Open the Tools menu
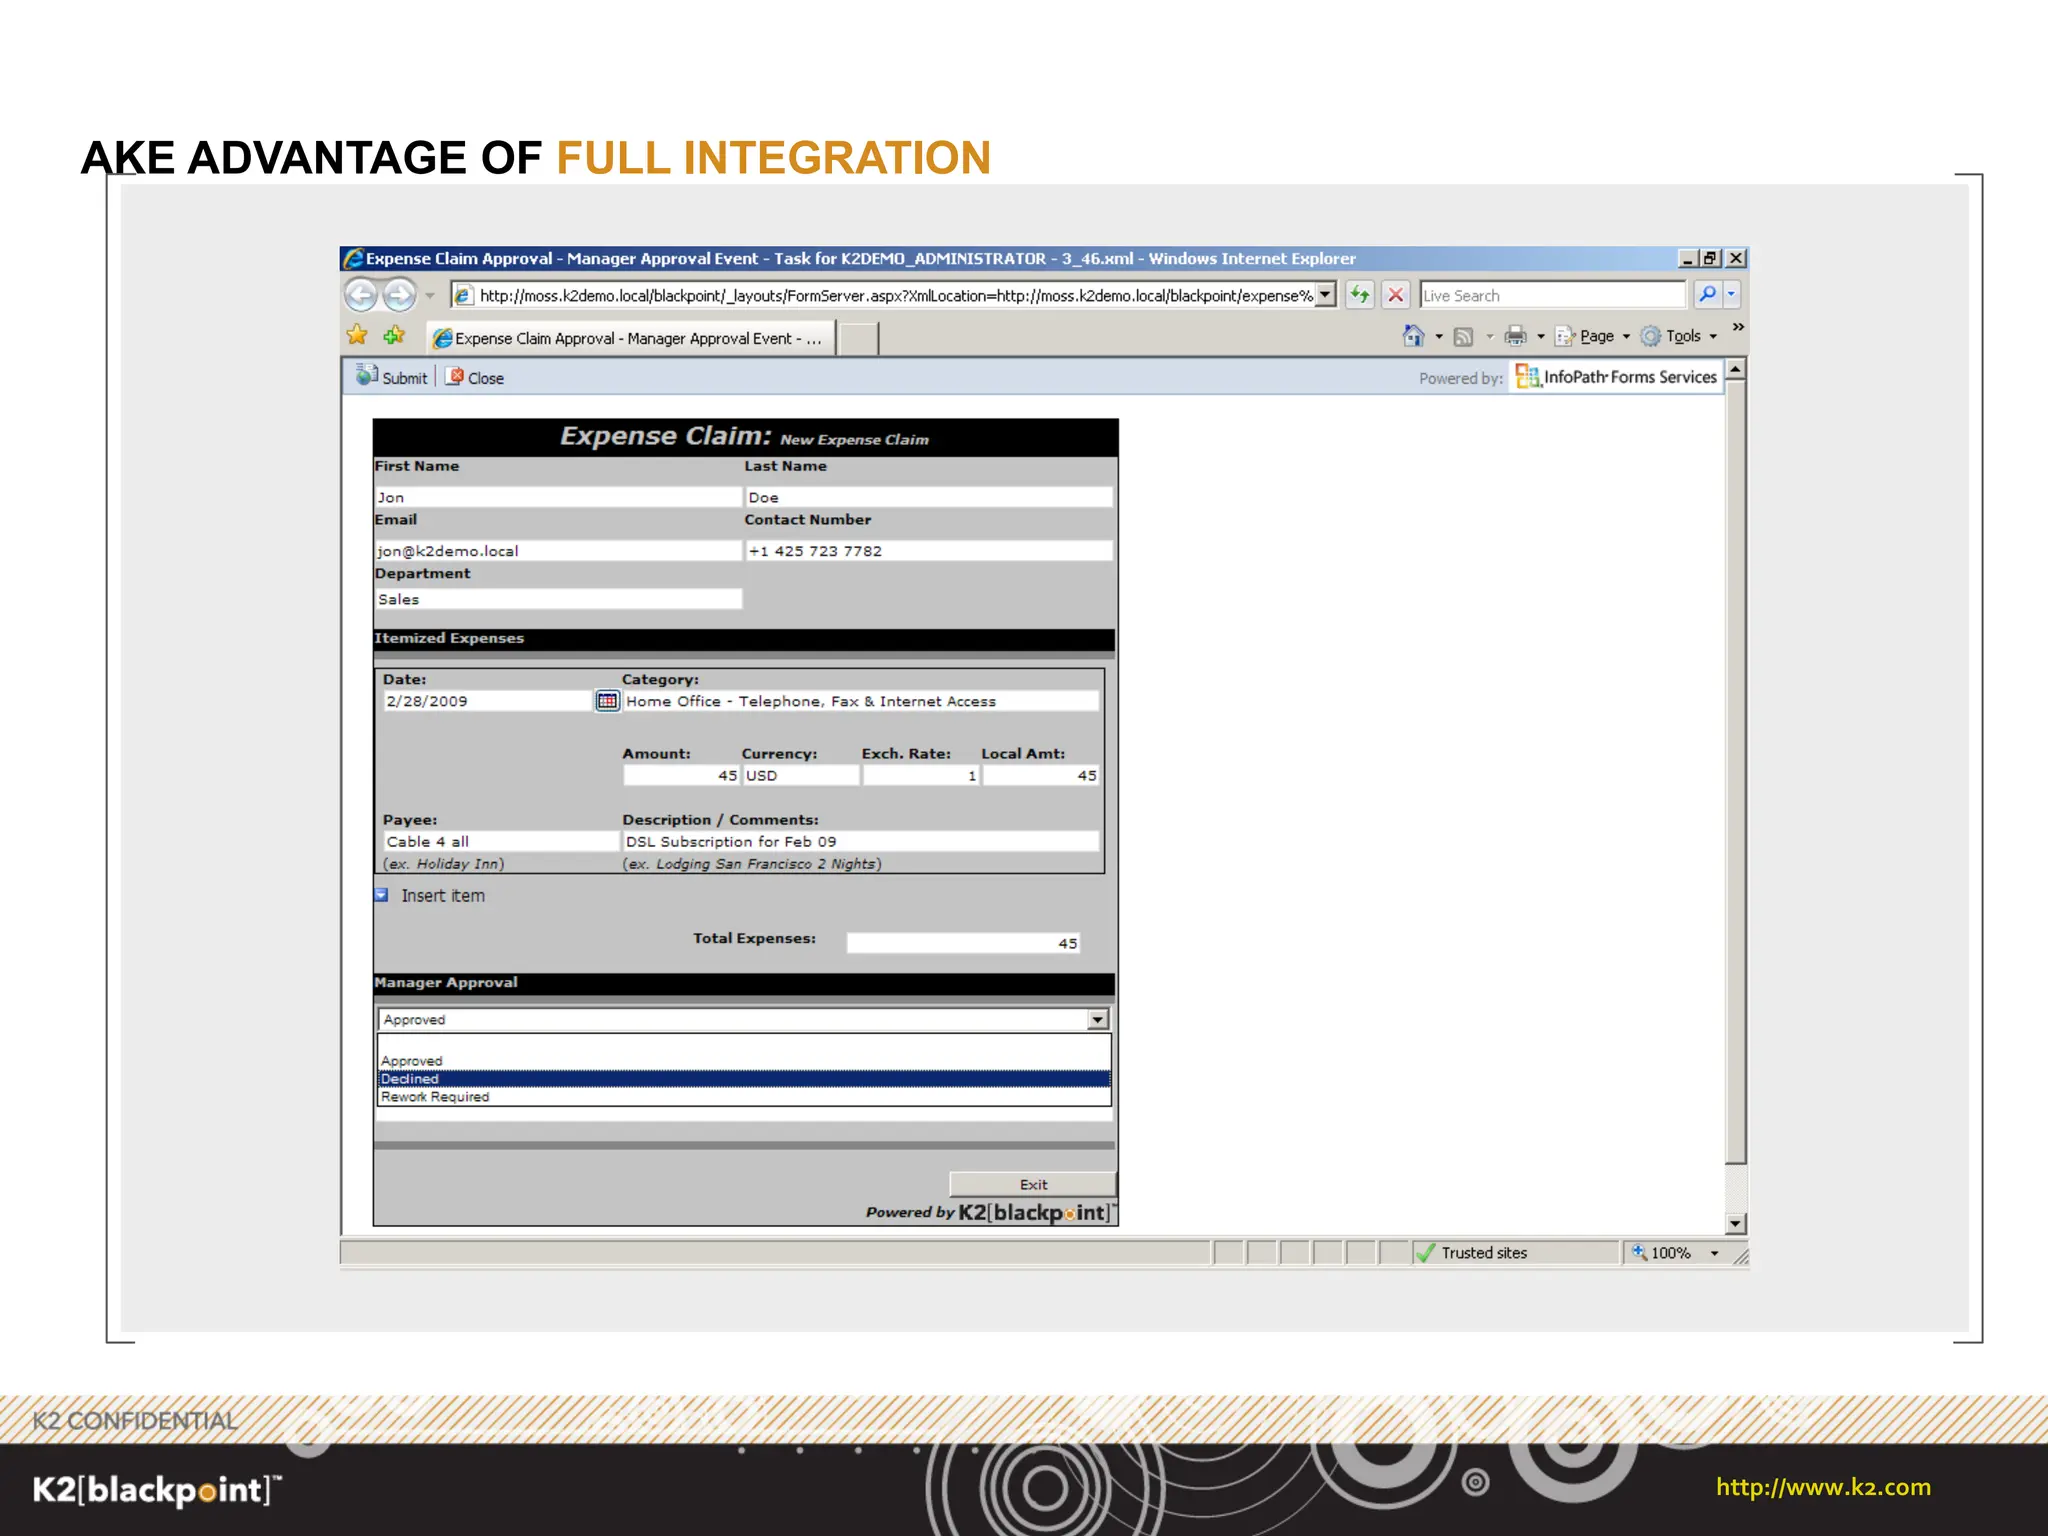The image size is (2048, 1536). pyautogui.click(x=1680, y=337)
